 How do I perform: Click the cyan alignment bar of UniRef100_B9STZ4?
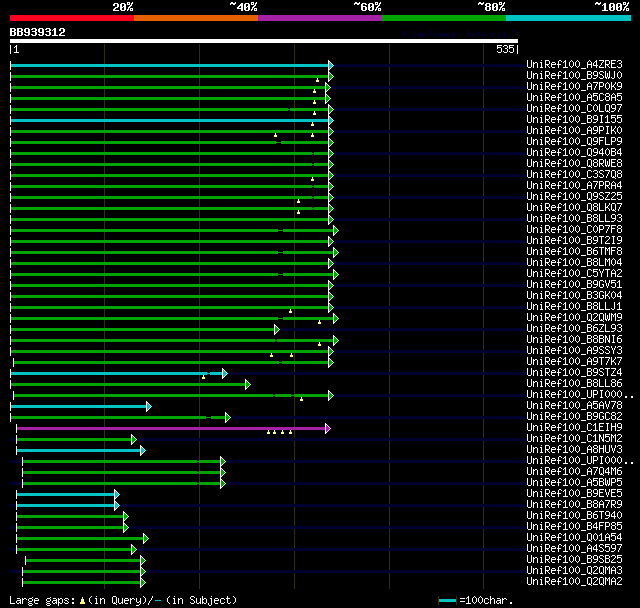tap(116, 374)
